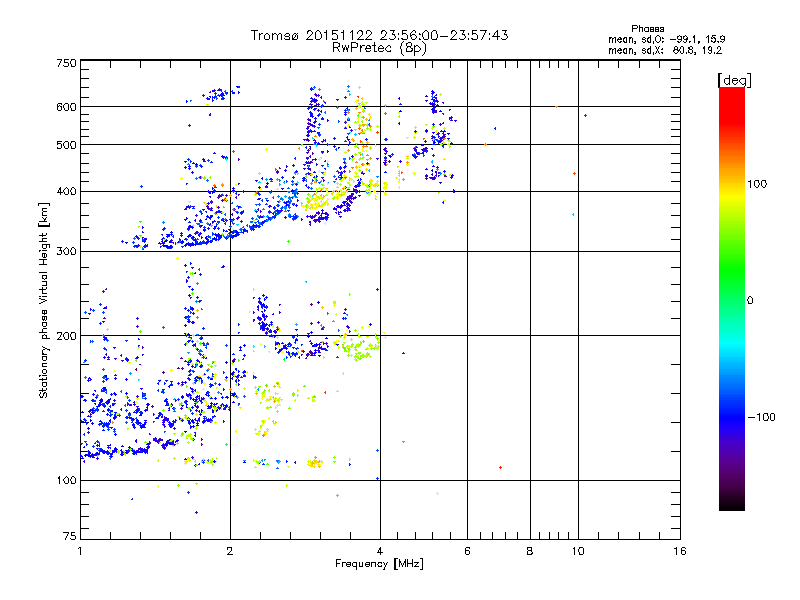Viewport: 800px width, 600px height.
Task: Click the x-axis tick label '4'
Action: 380,551
